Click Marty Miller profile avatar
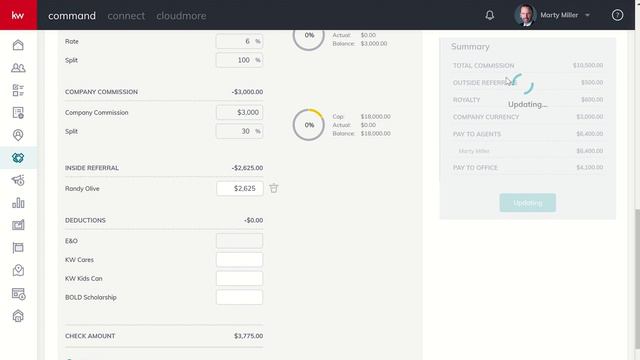640x360 pixels. (525, 15)
